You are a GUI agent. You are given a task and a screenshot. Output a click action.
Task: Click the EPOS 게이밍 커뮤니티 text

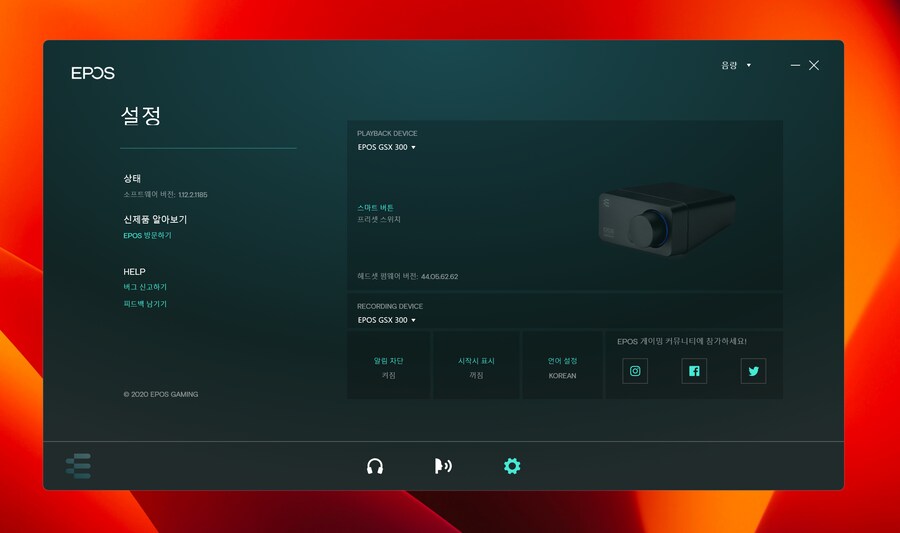point(682,341)
